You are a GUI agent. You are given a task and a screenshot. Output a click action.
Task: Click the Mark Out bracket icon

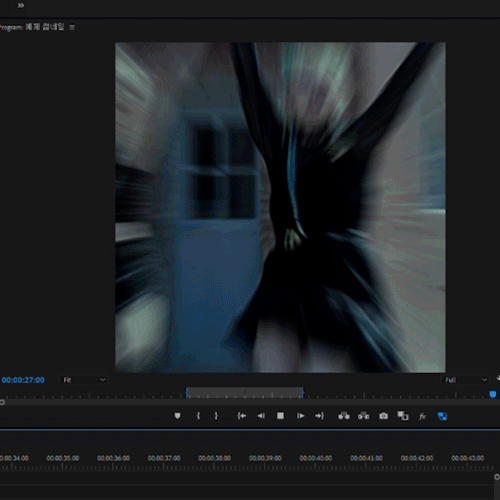tap(216, 416)
